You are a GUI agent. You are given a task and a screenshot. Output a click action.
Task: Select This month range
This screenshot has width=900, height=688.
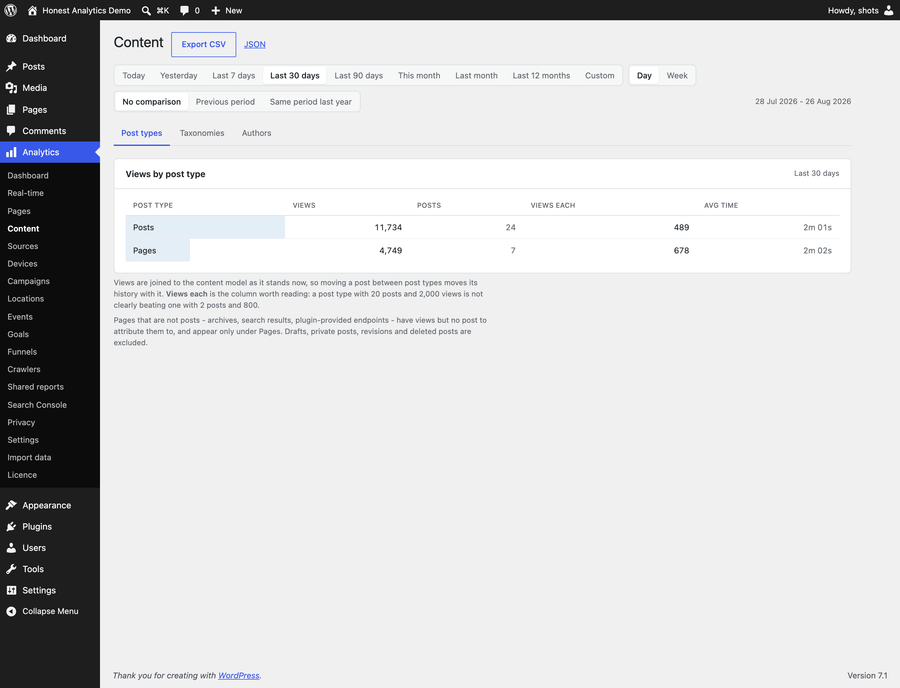pos(419,75)
